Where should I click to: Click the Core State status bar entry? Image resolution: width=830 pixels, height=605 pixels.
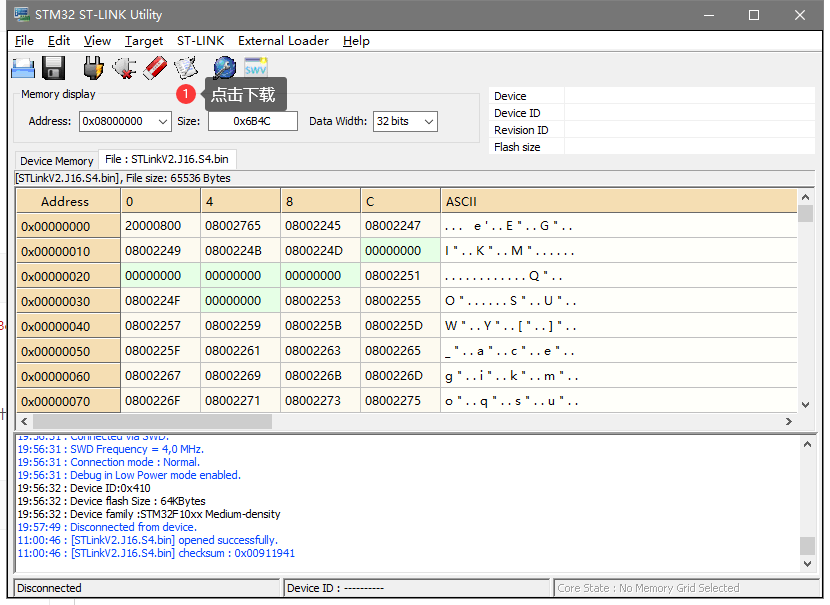point(685,588)
